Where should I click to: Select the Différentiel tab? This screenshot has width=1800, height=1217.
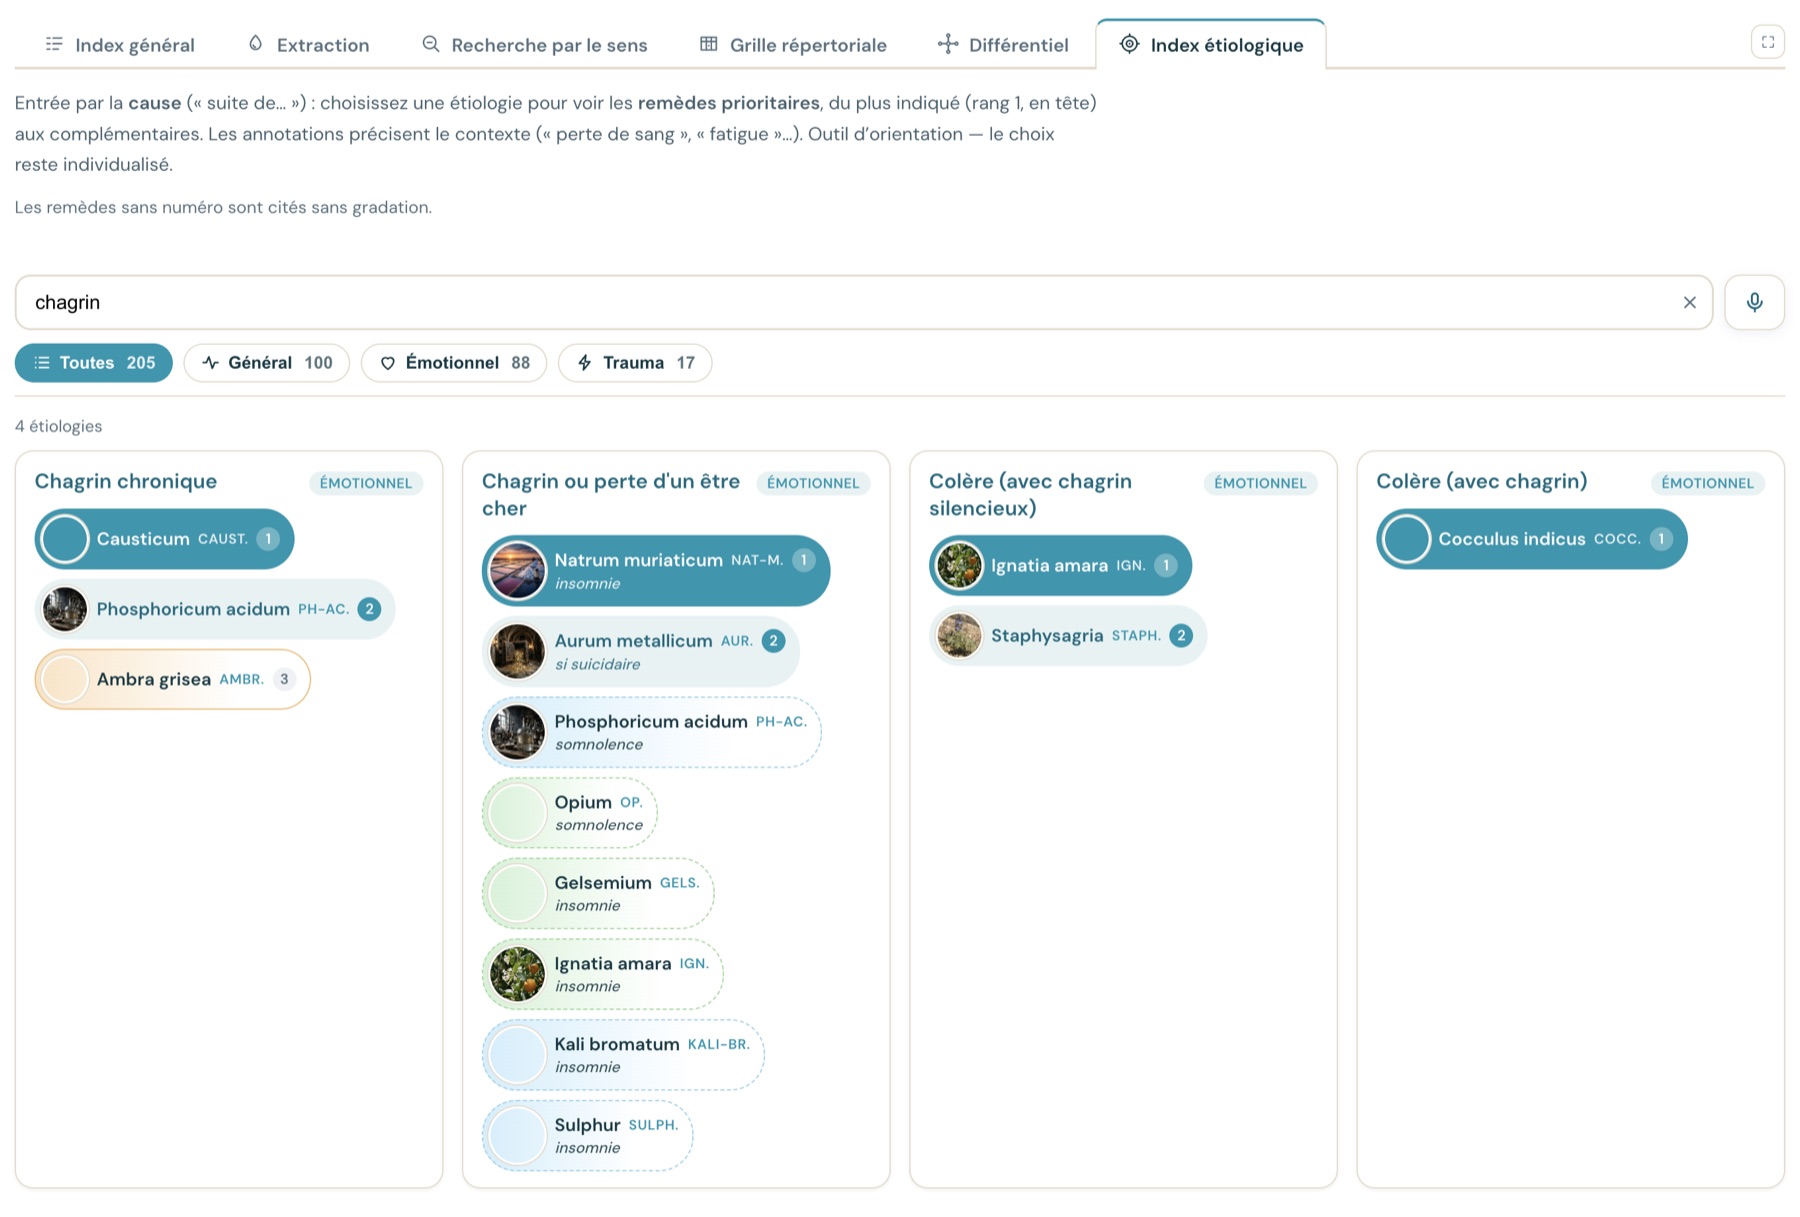(x=1003, y=44)
